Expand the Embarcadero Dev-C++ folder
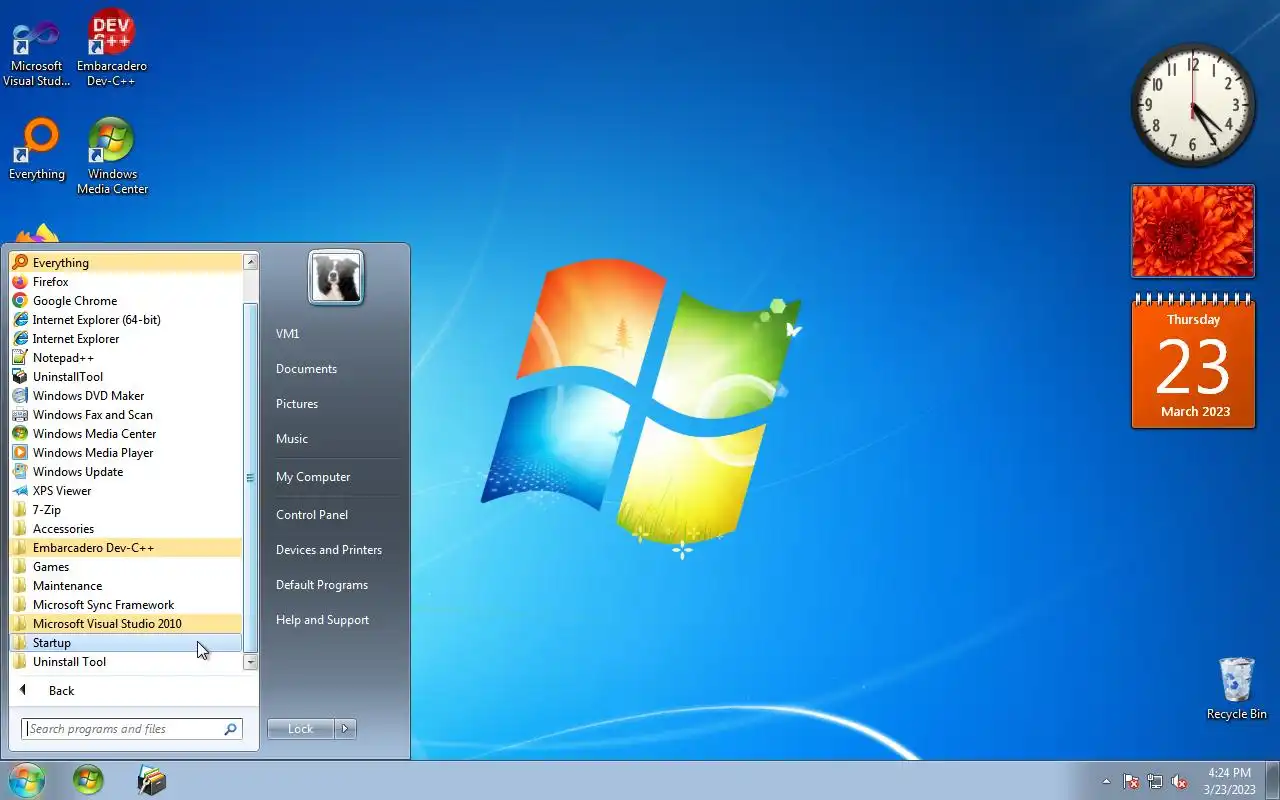The image size is (1280, 800). click(x=126, y=548)
